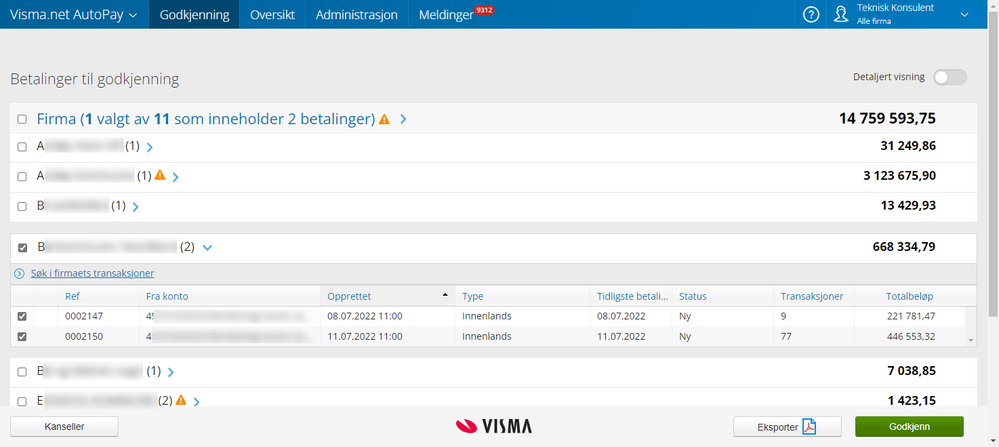
Task: Click the PDF icon on the Eksporter button
Action: [809, 427]
